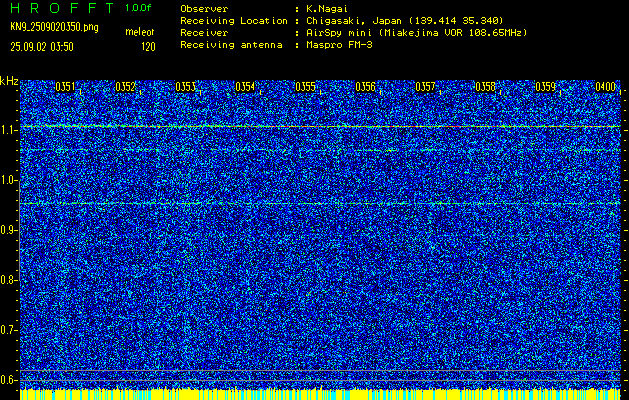Click the 0355 time marker
629x400 pixels.
(x=305, y=87)
